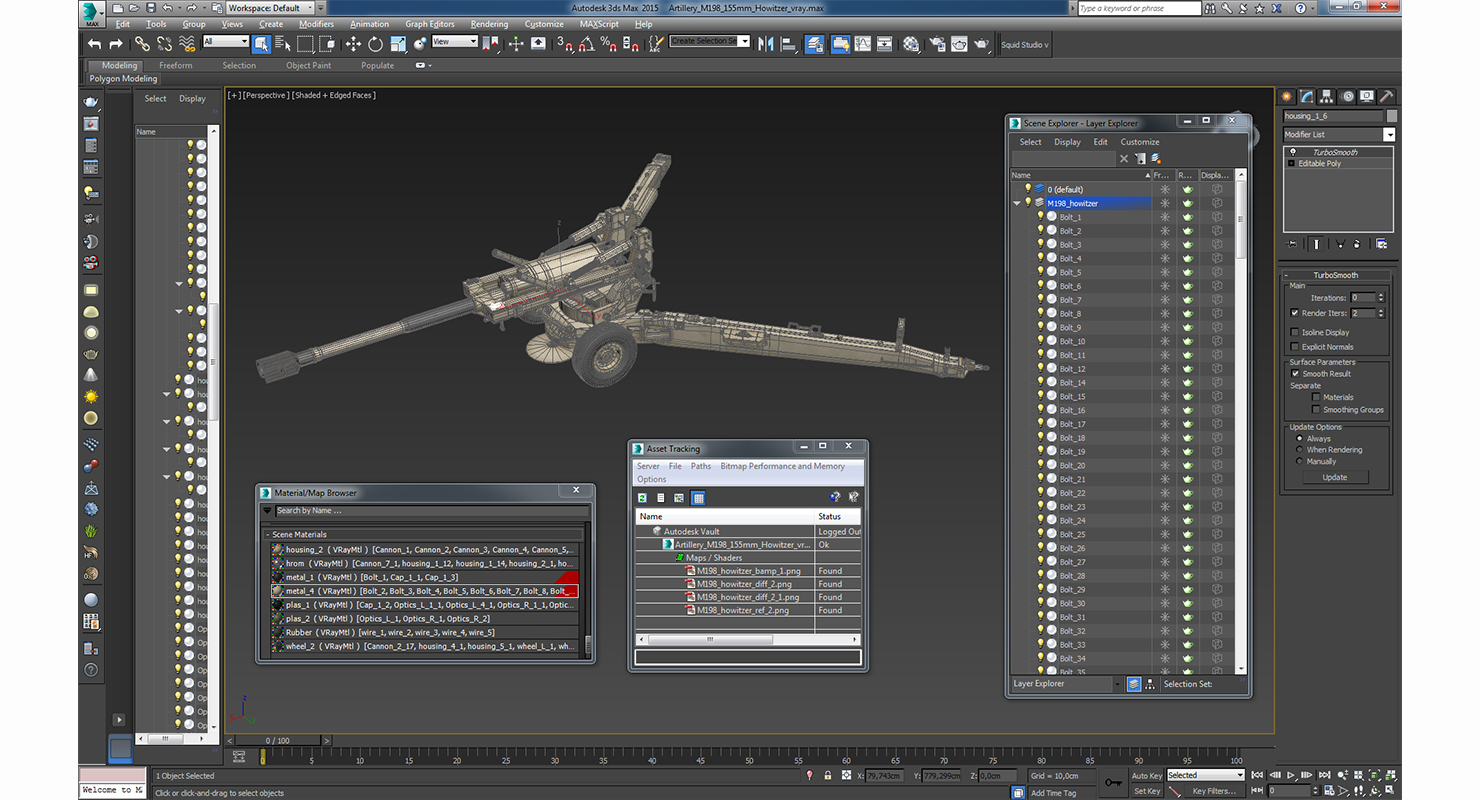Click the Set Key button
The image size is (1480, 800).
1147,791
